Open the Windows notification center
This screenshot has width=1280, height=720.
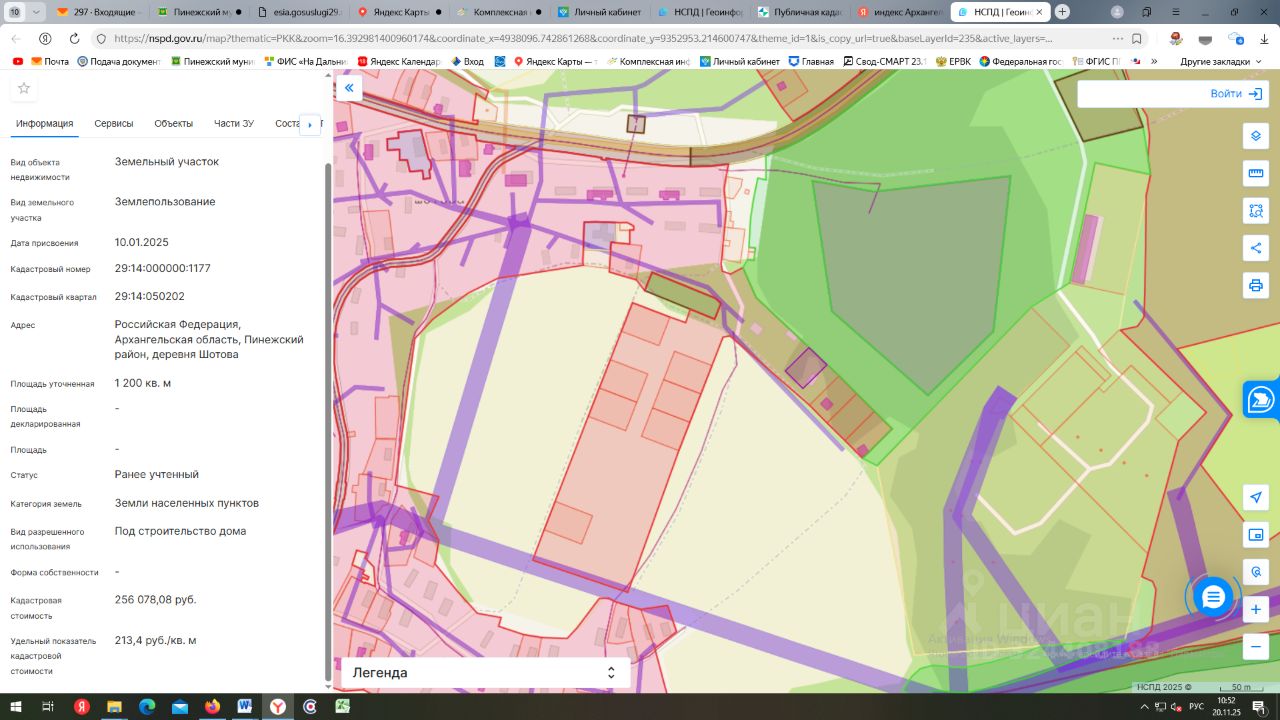[1260, 707]
